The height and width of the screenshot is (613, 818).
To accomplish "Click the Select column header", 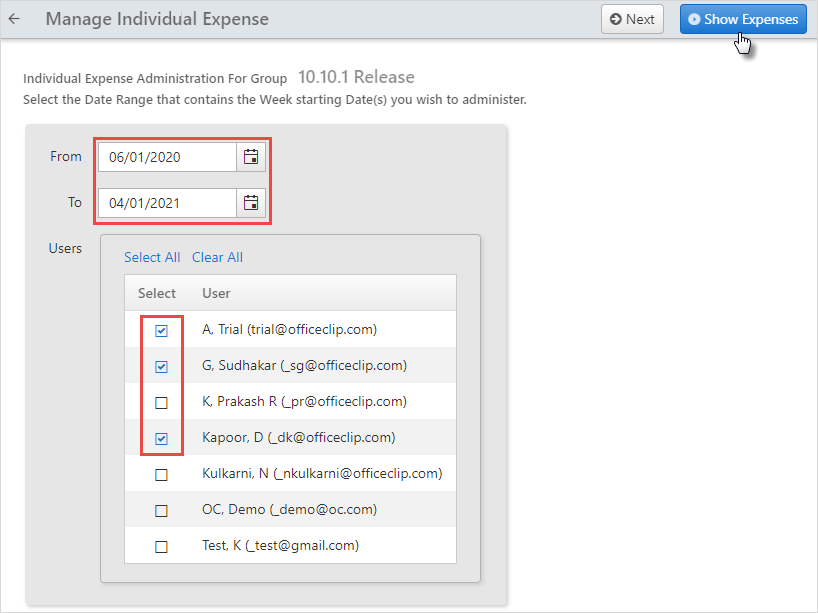I will [x=157, y=293].
